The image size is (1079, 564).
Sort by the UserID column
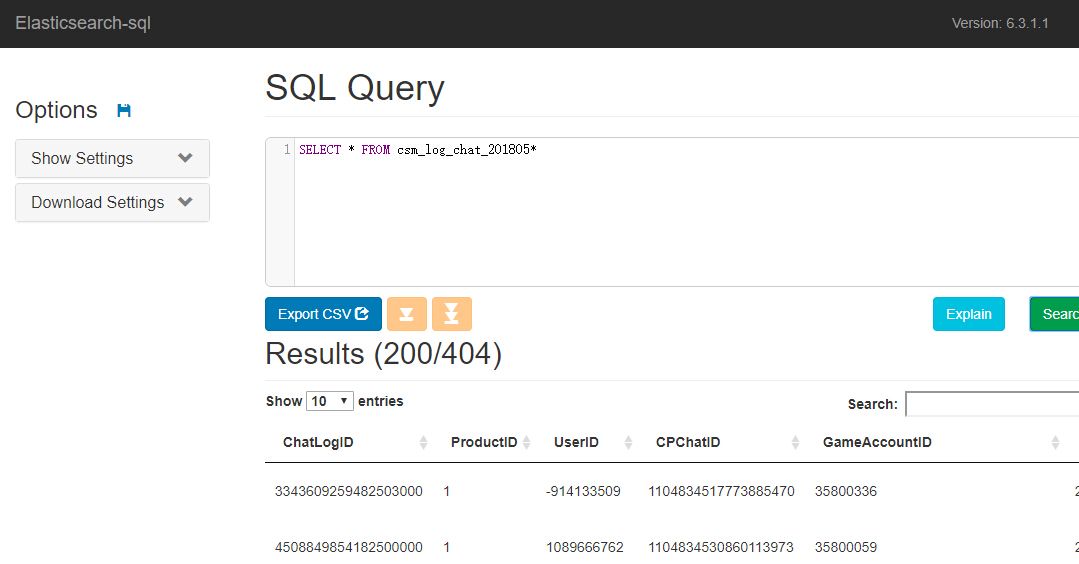coord(588,442)
